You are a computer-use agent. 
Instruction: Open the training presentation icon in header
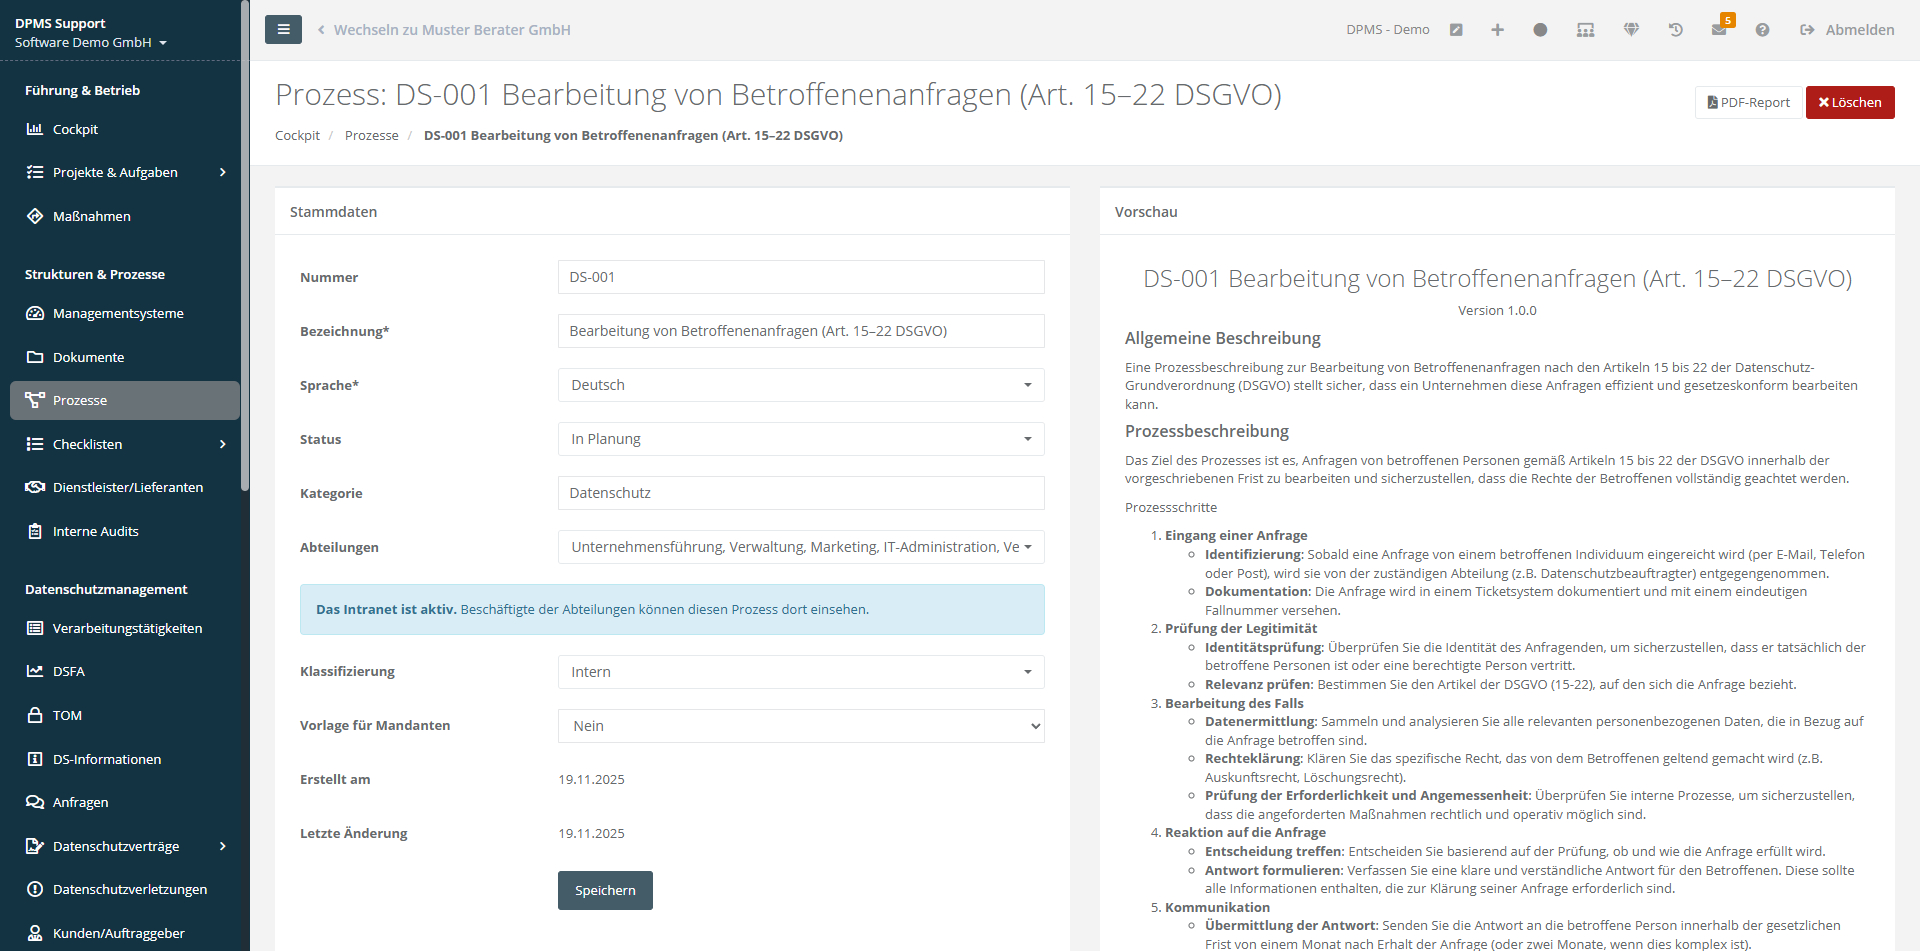coord(1585,30)
